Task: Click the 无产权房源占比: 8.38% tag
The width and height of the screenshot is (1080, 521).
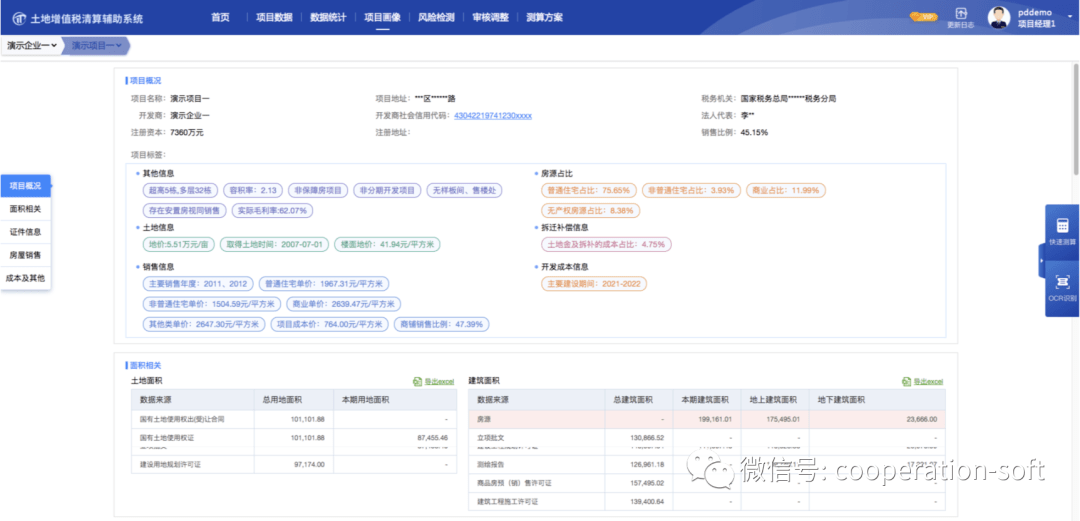Action: point(590,210)
